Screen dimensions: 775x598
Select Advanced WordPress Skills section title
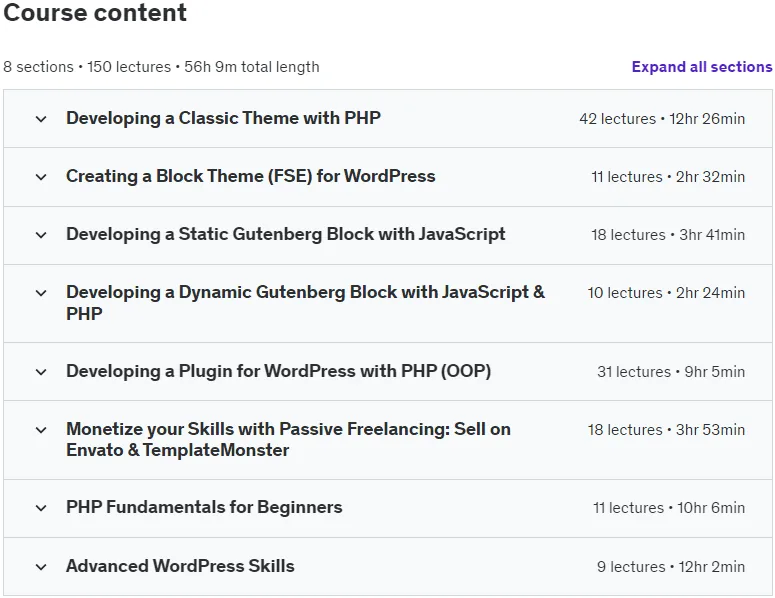[x=180, y=566]
